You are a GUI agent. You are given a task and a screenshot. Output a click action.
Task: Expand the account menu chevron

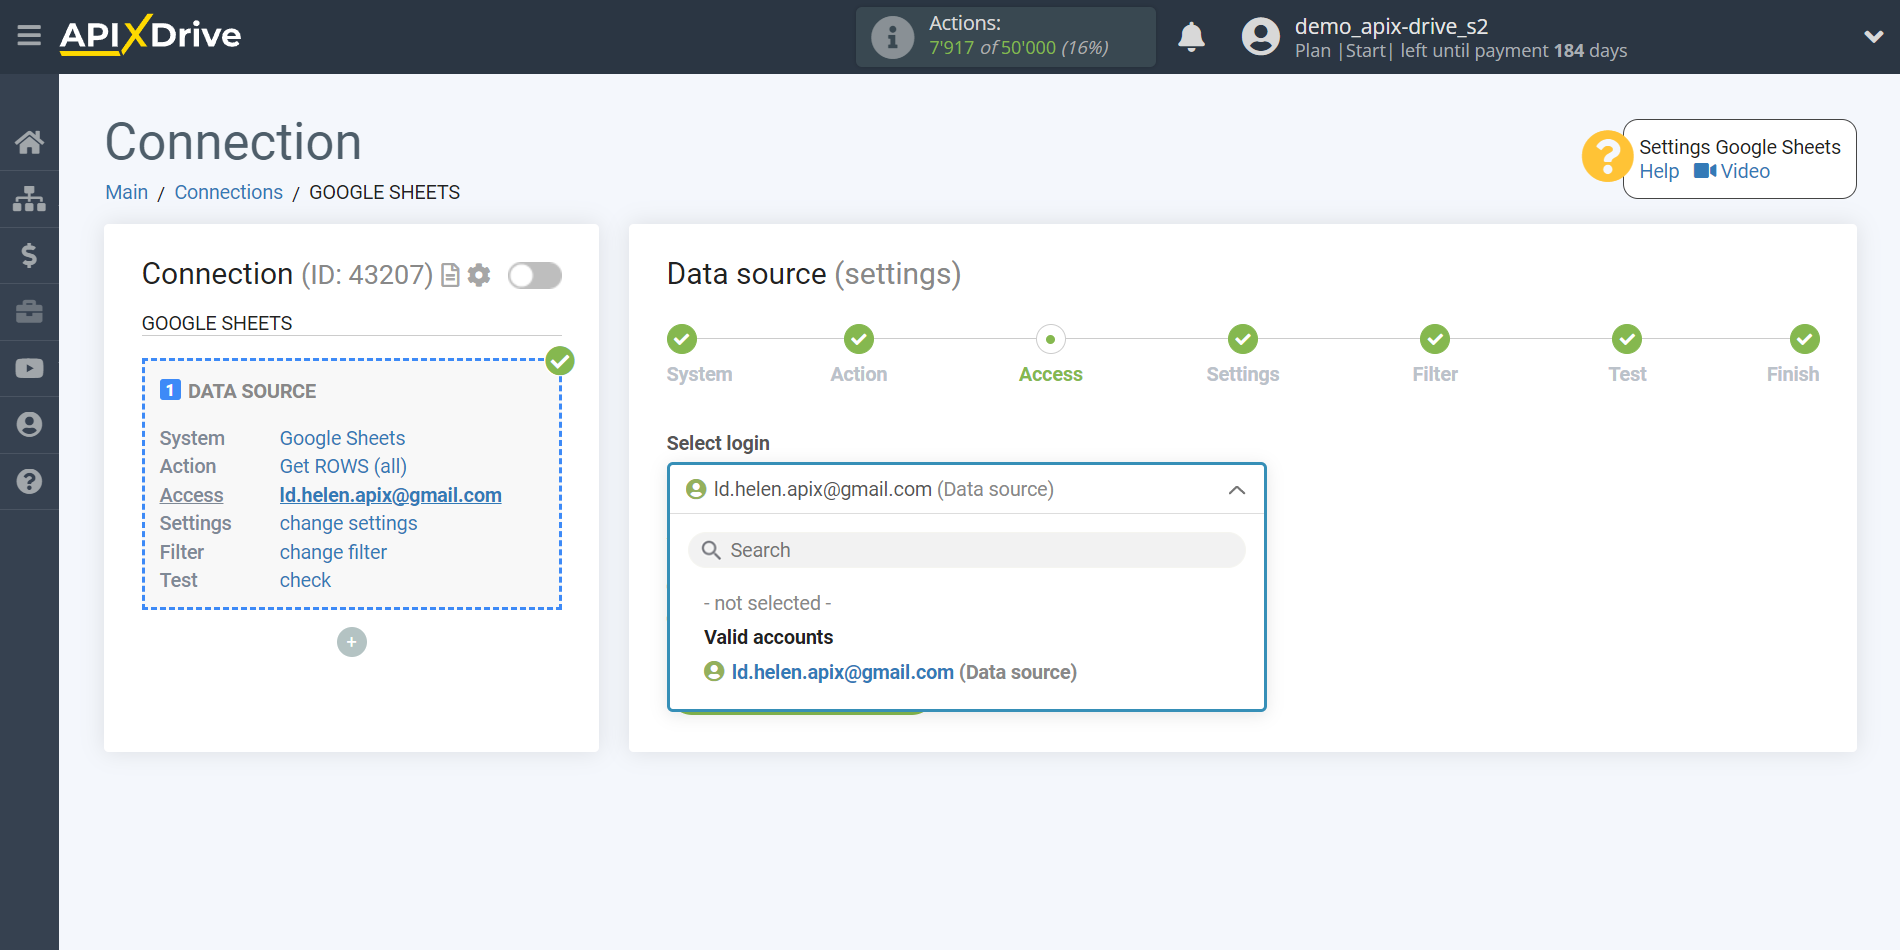[1873, 37]
